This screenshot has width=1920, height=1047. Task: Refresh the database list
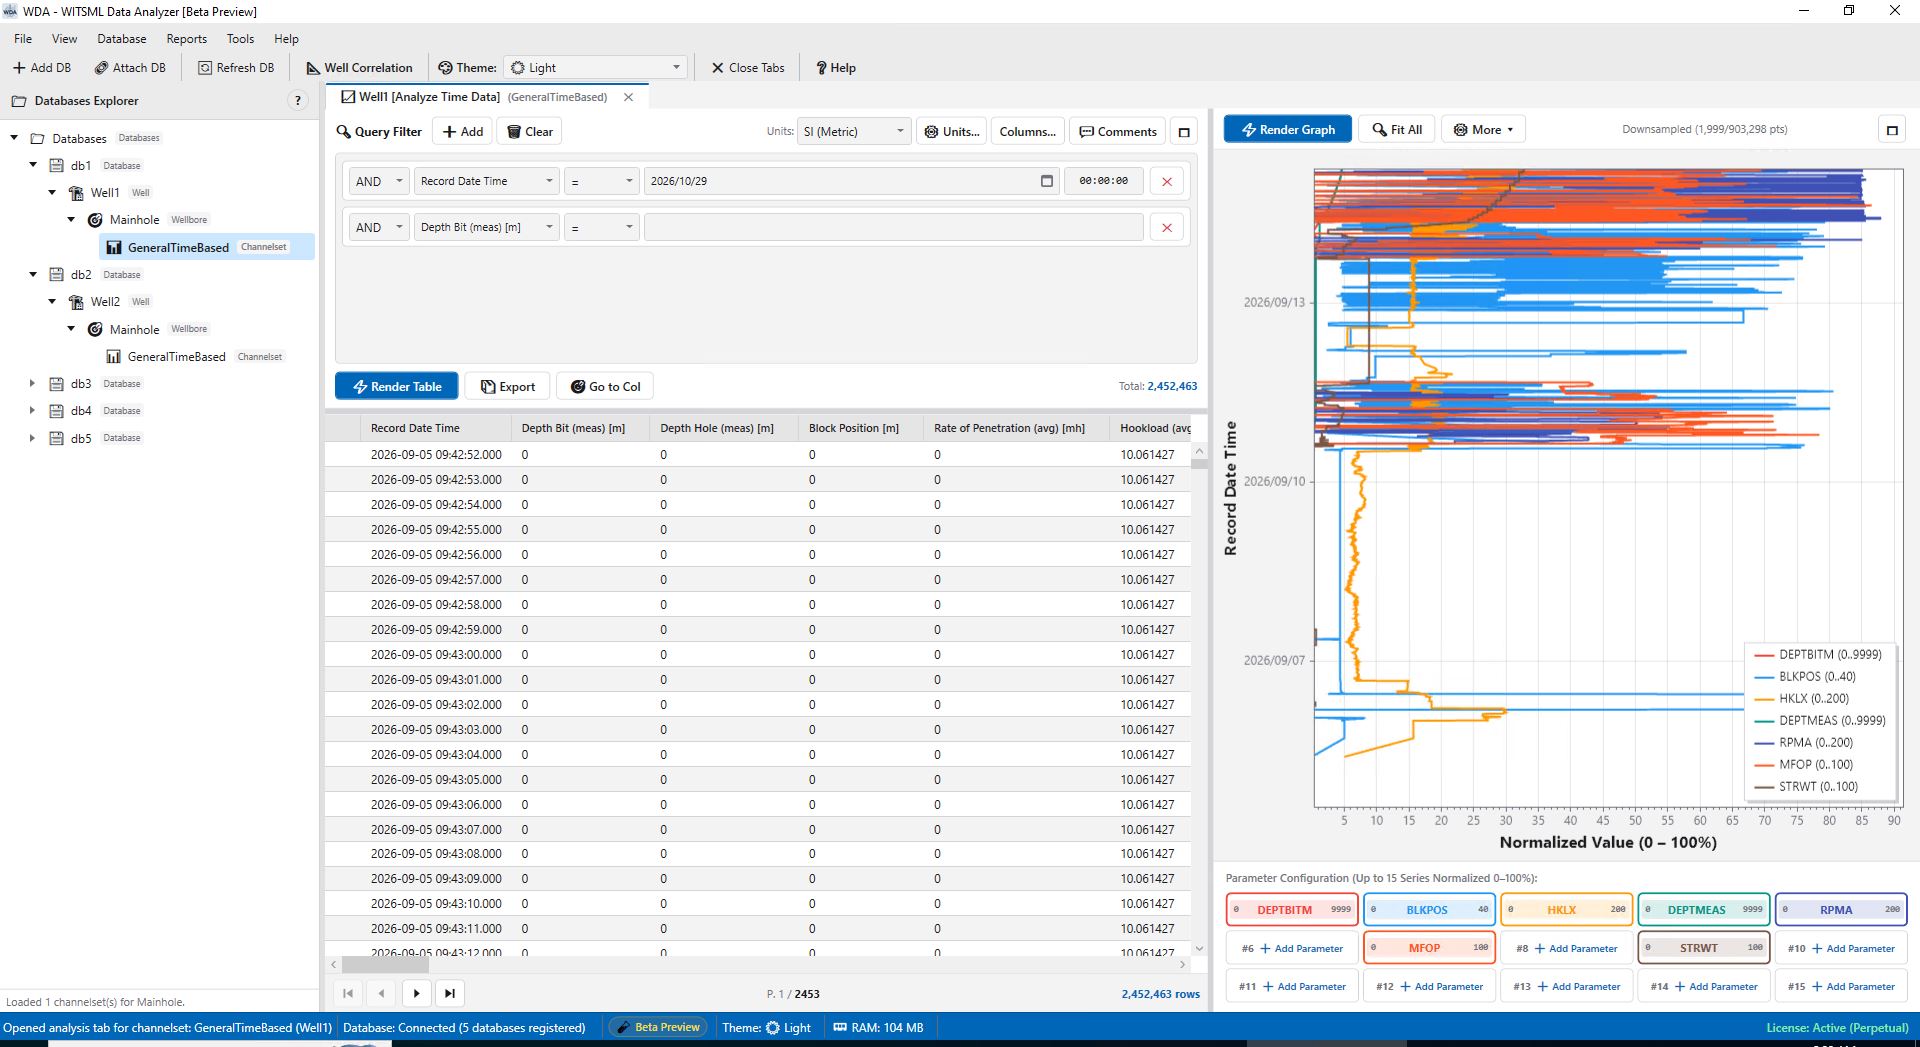pyautogui.click(x=236, y=68)
